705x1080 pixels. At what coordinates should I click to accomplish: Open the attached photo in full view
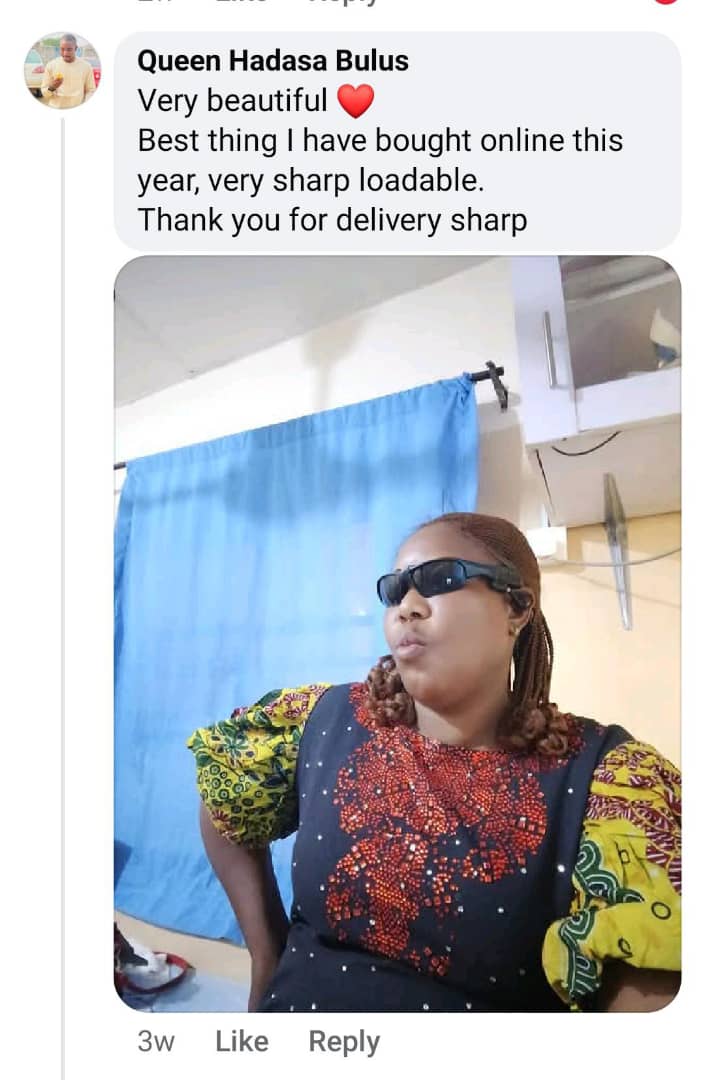point(397,633)
